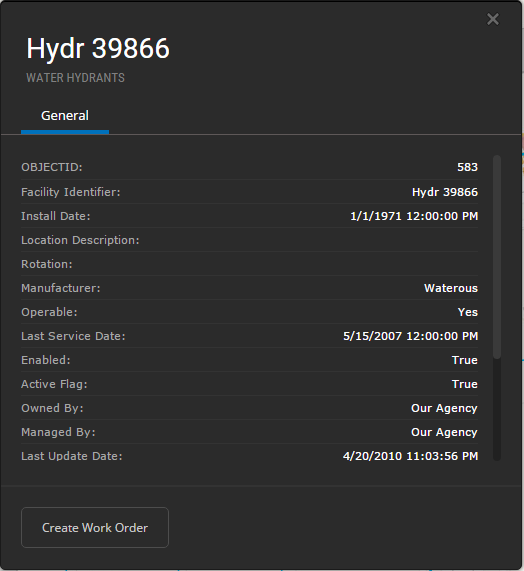This screenshot has width=524, height=571.
Task: Click the Enabled value True
Action: coord(465,360)
